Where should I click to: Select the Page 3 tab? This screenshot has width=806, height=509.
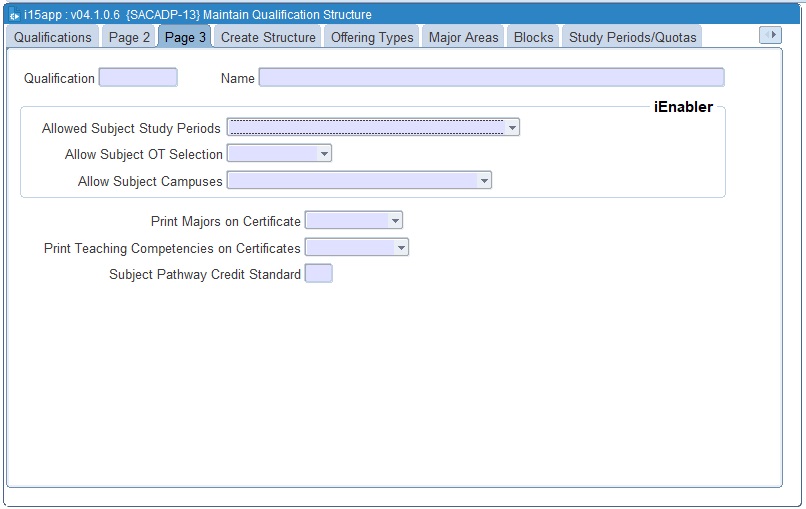click(185, 37)
